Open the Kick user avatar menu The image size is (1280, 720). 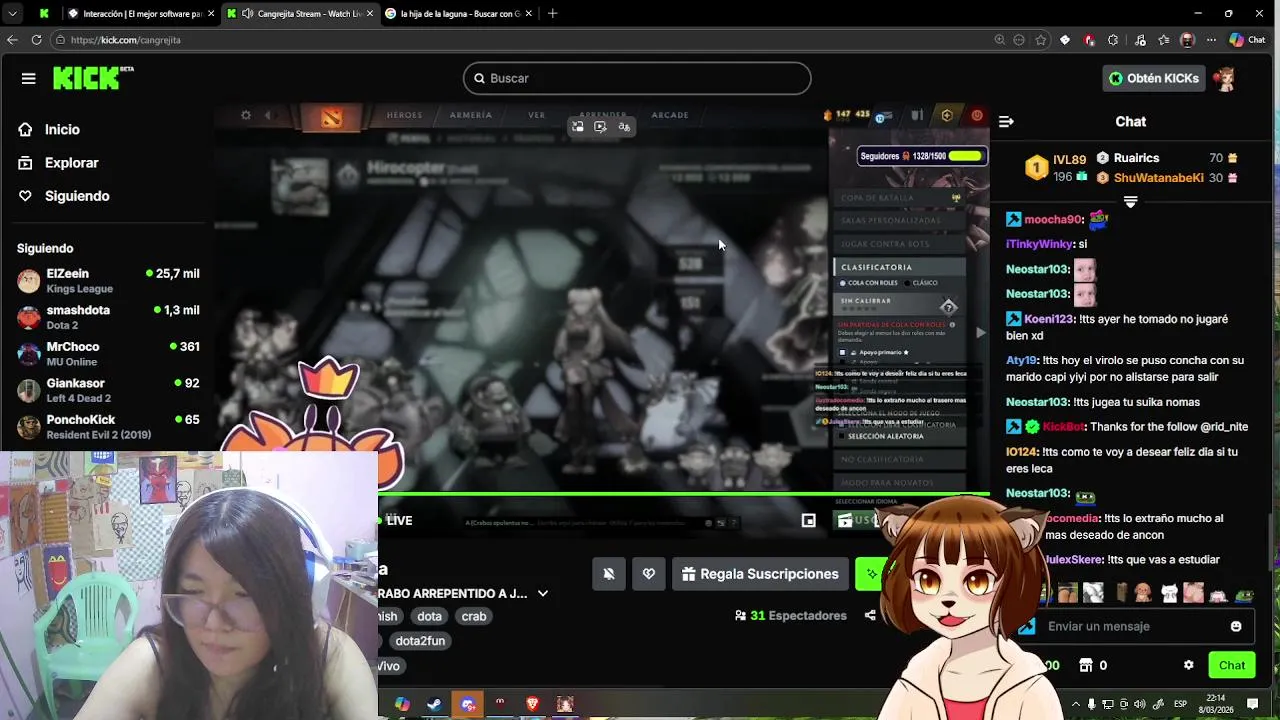(1226, 78)
